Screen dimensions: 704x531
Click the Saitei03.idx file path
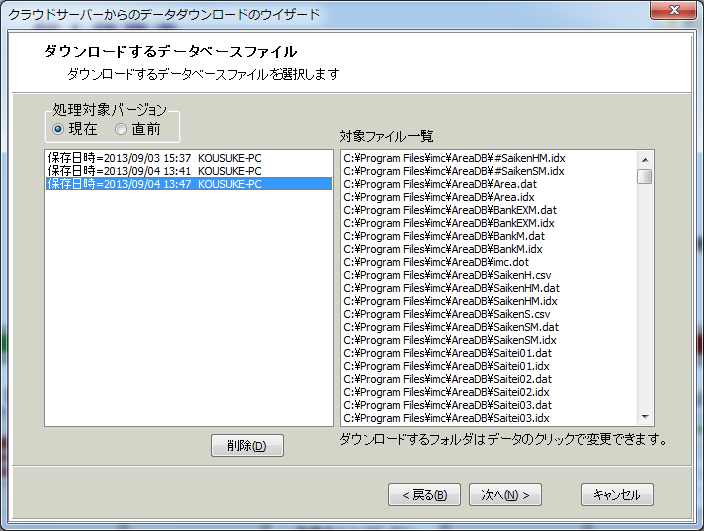447,418
